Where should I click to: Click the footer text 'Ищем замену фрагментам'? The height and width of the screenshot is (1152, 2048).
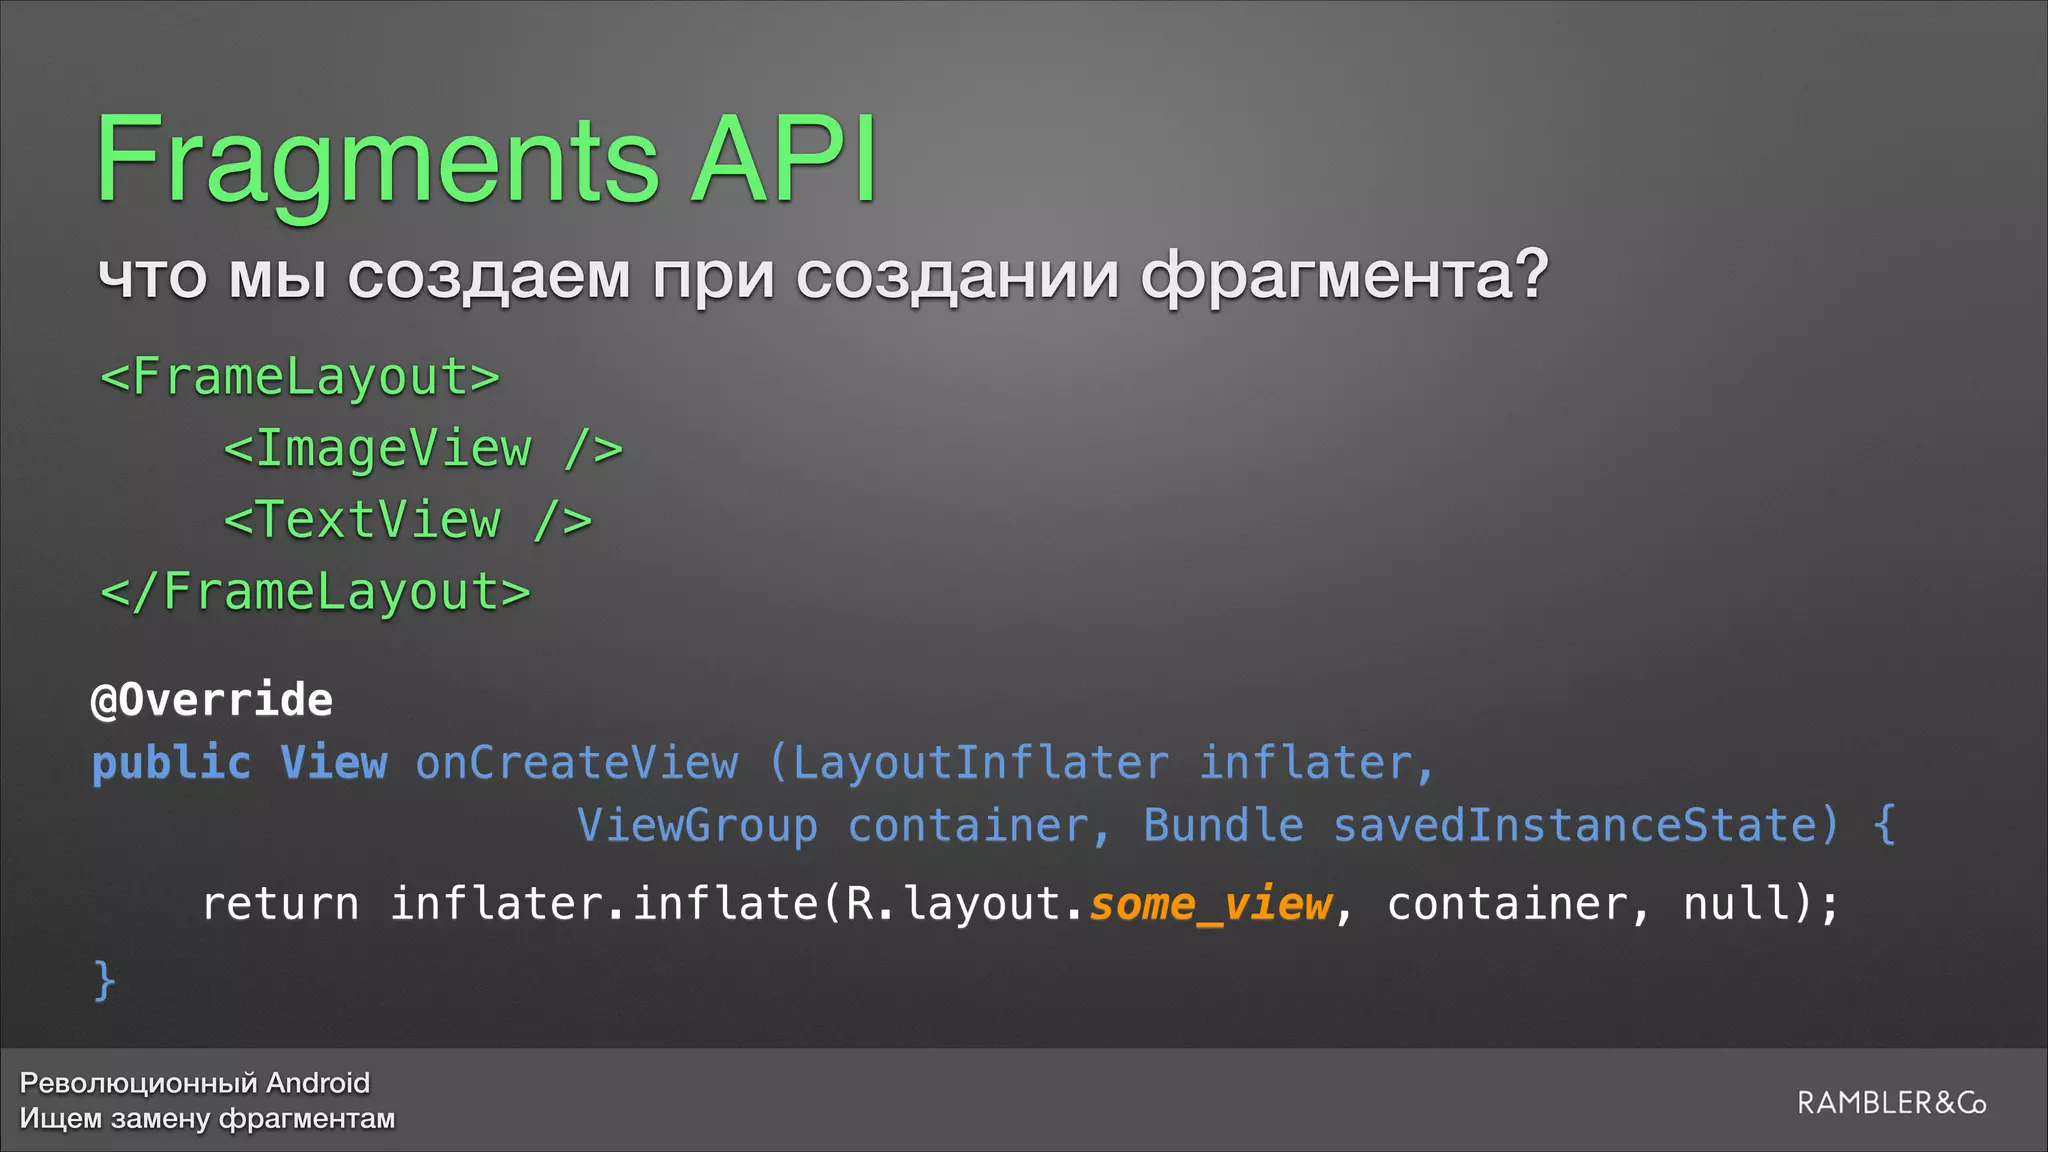click(x=207, y=1119)
